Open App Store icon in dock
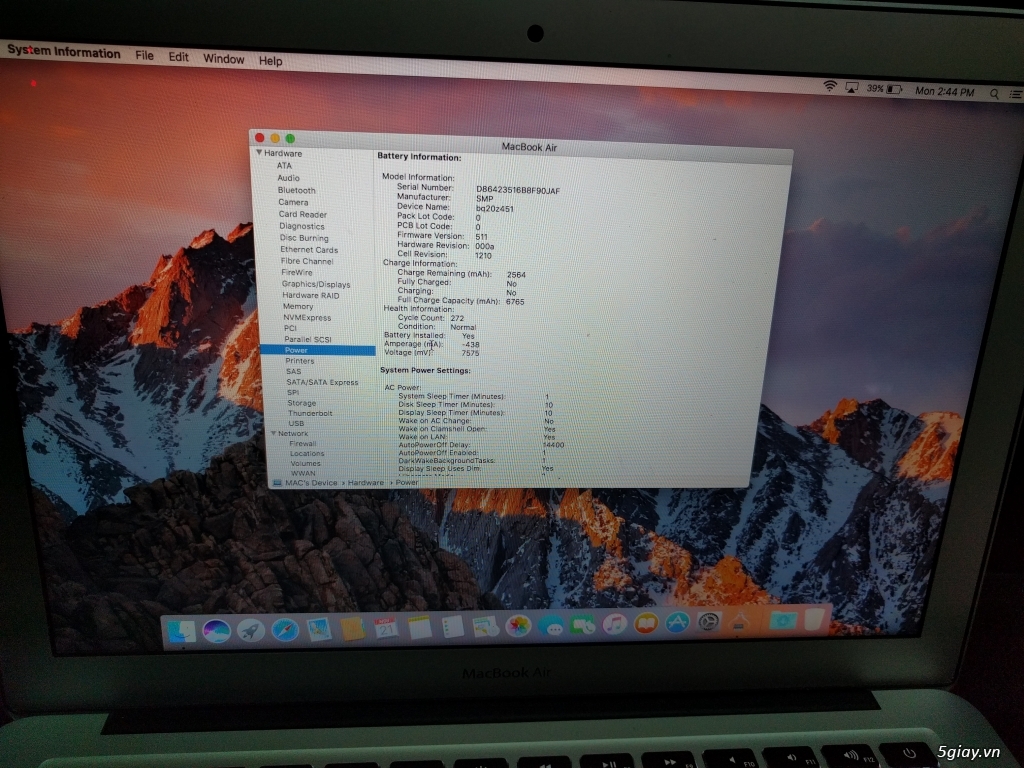 [677, 622]
